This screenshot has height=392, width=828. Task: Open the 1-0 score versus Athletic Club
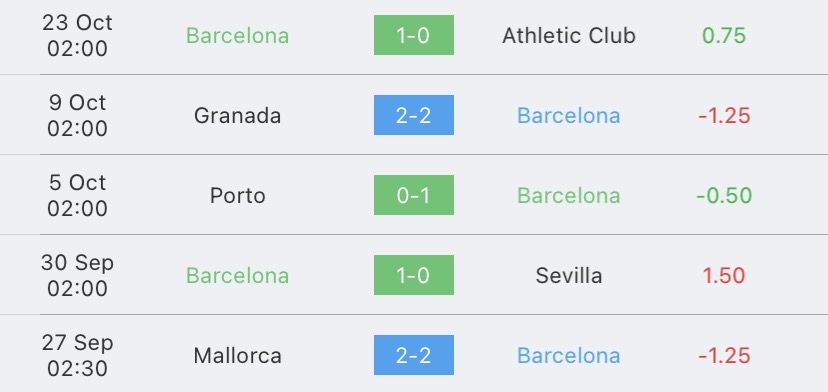point(413,35)
